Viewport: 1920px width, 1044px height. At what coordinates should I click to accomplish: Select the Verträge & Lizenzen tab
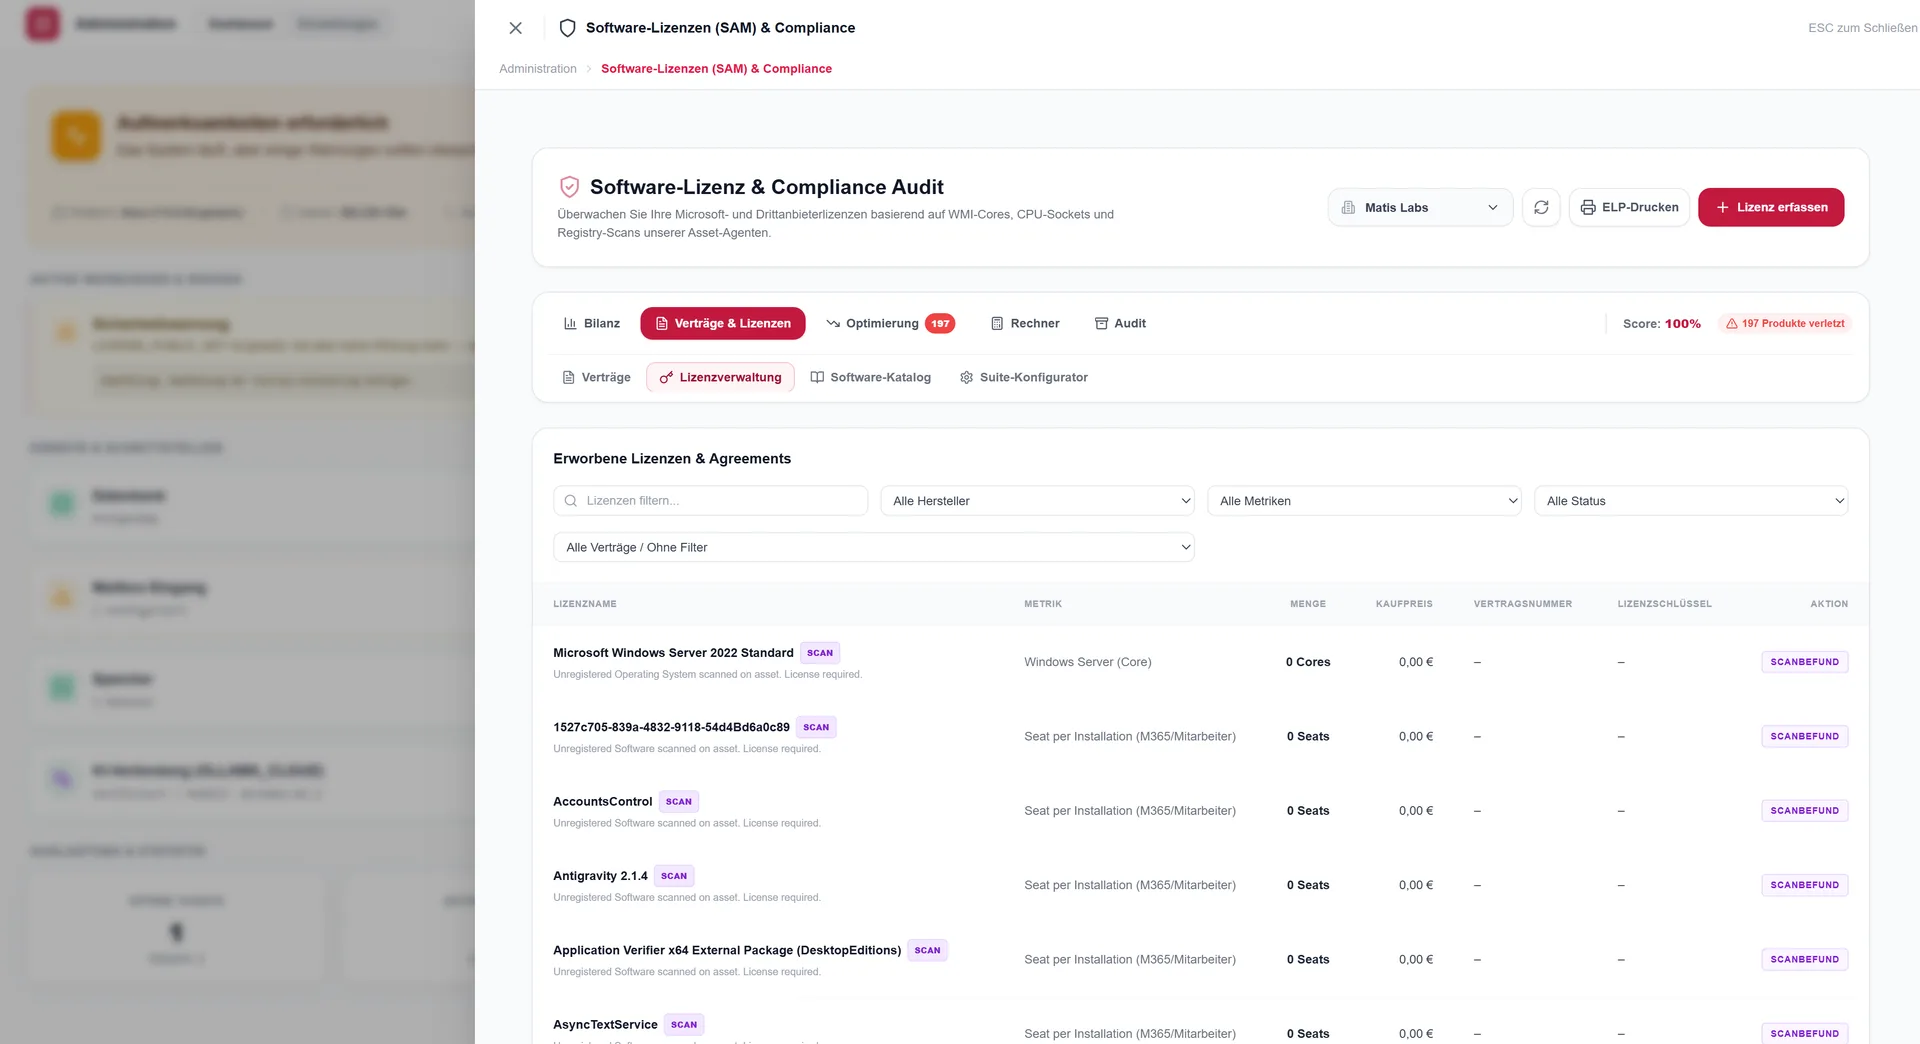[x=723, y=323]
